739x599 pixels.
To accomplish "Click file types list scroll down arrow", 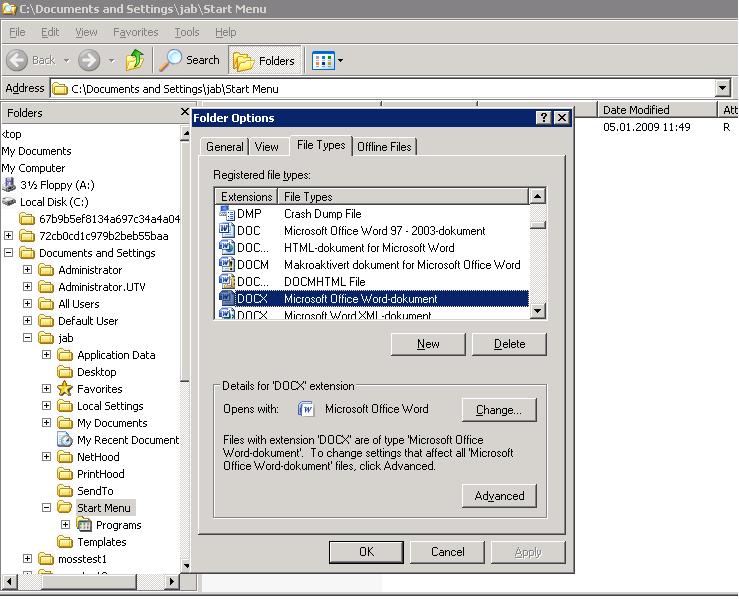I will (x=537, y=311).
